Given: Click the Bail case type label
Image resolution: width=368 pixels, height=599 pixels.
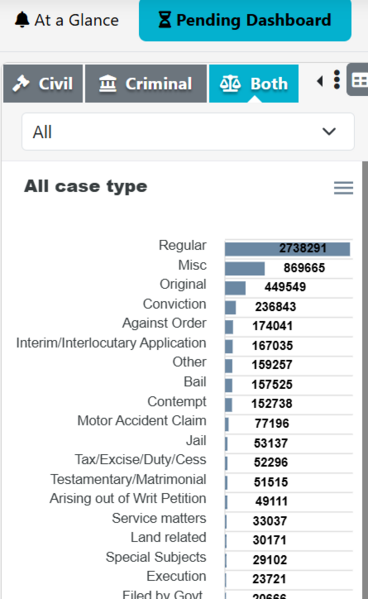Looking at the screenshot, I should tap(195, 382).
